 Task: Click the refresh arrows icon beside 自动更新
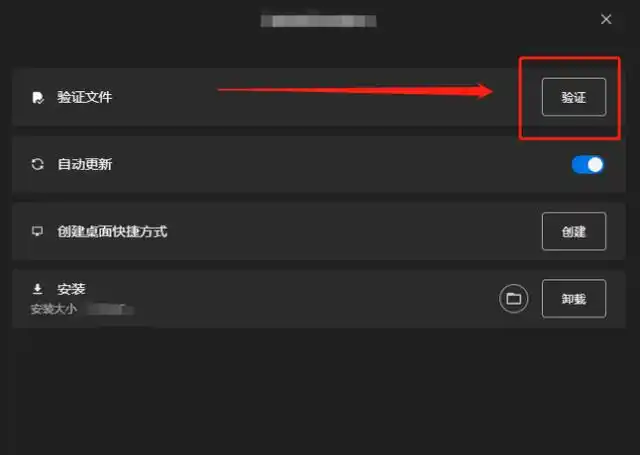38,164
